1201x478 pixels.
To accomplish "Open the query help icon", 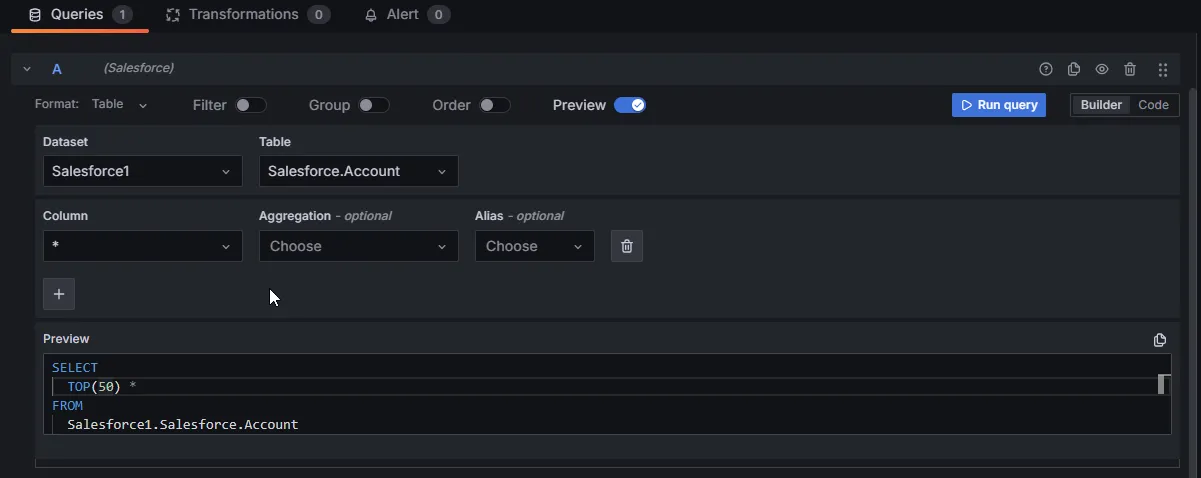I will [1046, 69].
